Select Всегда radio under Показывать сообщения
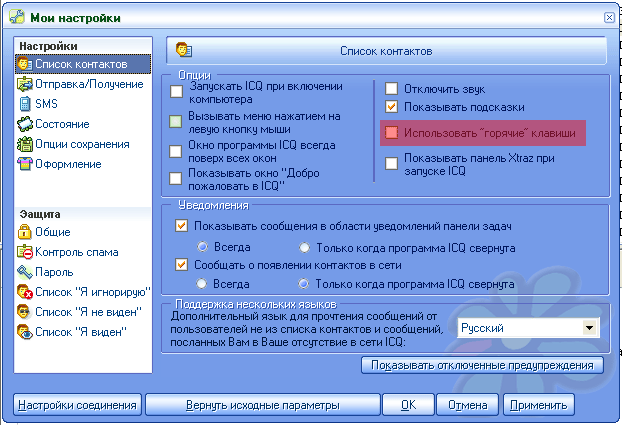The height and width of the screenshot is (425, 622). 203,247
